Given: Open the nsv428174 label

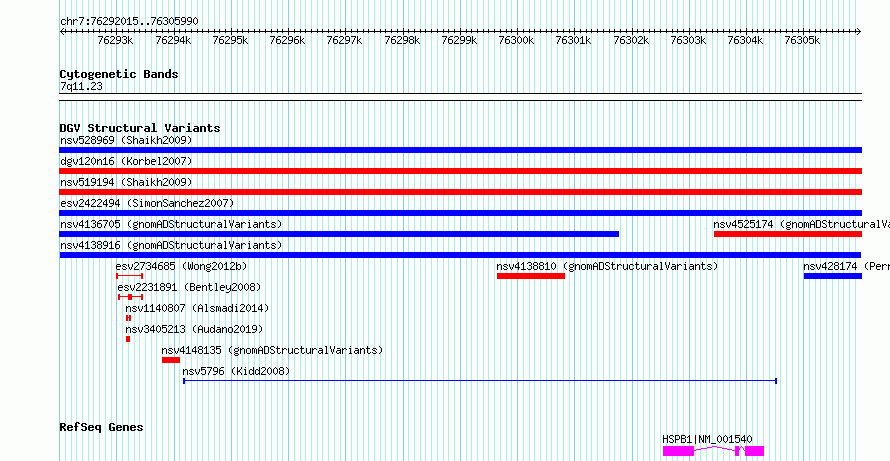Looking at the screenshot, I should [x=846, y=266].
